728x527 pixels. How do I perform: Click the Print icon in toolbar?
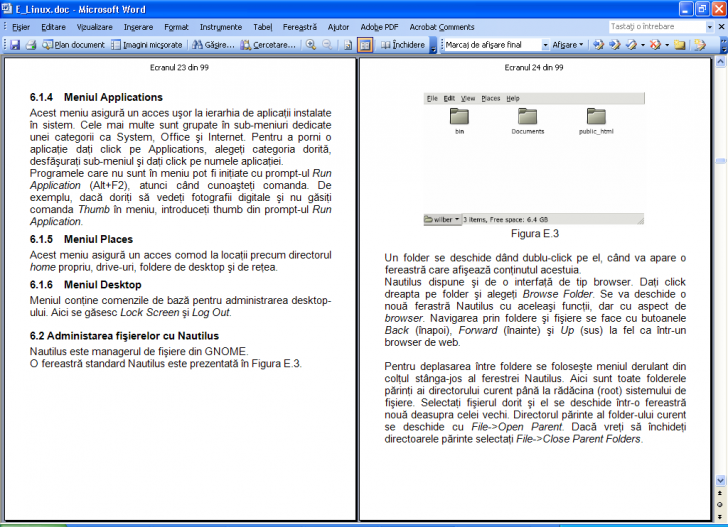(31, 45)
